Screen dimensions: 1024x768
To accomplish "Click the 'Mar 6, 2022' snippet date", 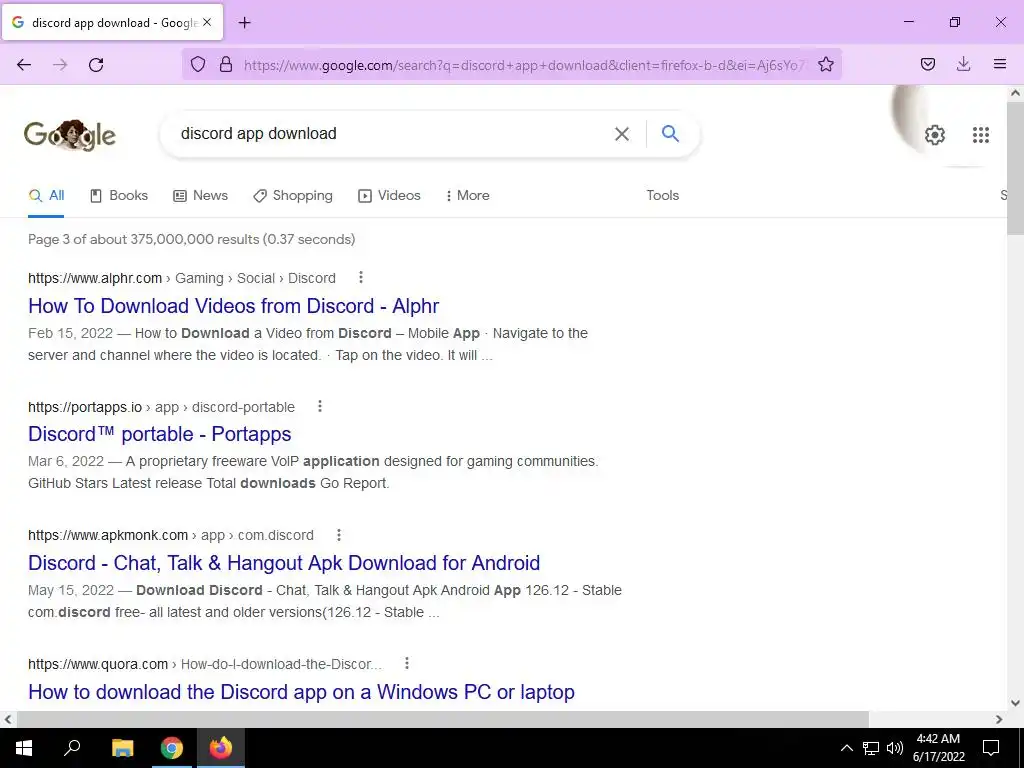I will (x=66, y=461).
